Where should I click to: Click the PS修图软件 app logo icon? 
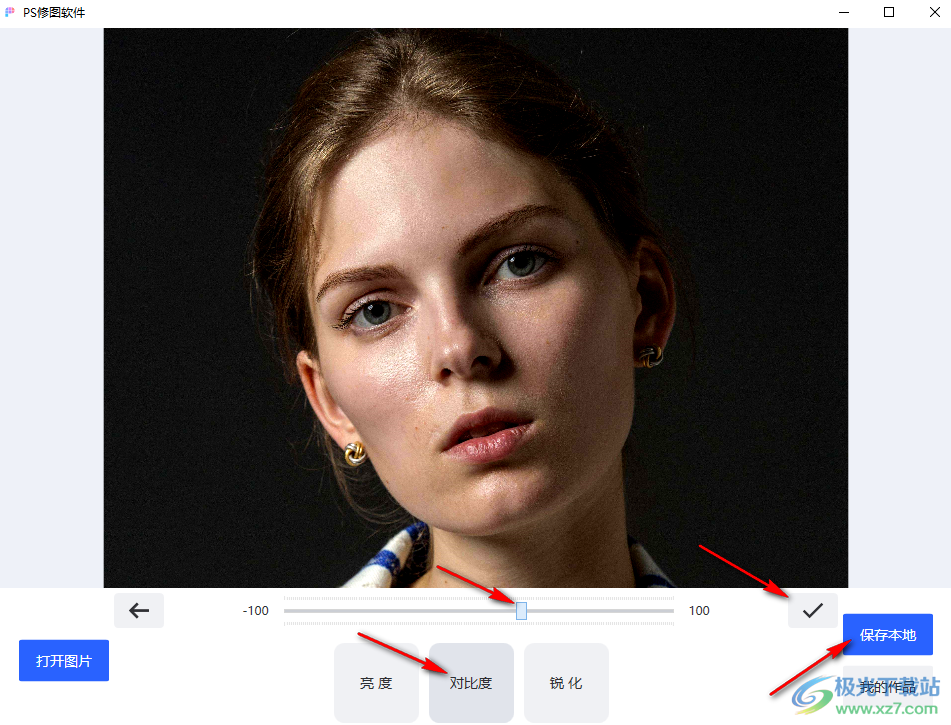click(x=10, y=12)
